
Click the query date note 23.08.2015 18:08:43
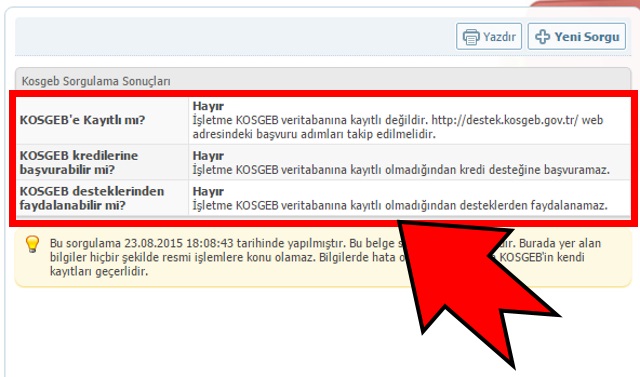pos(179,243)
